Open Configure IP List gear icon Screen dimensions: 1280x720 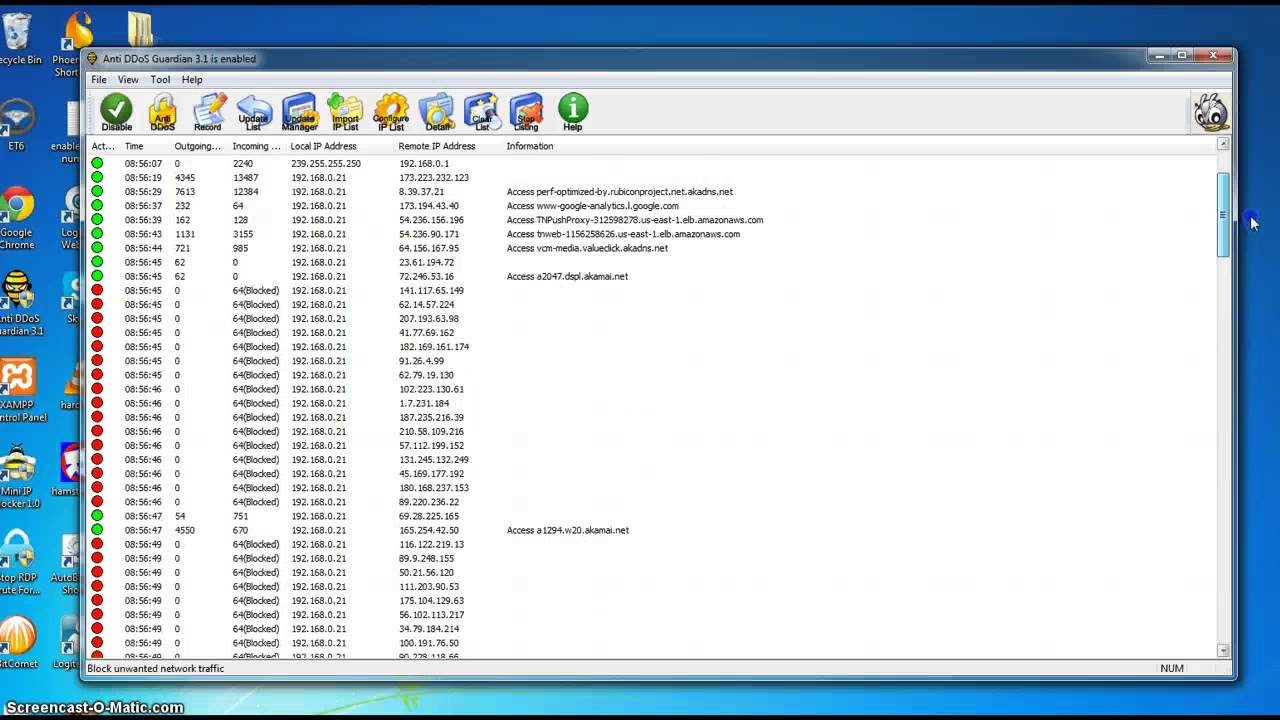coord(391,112)
